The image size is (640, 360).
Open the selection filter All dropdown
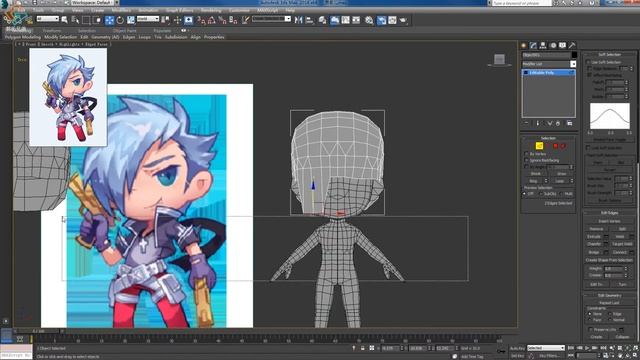48,19
